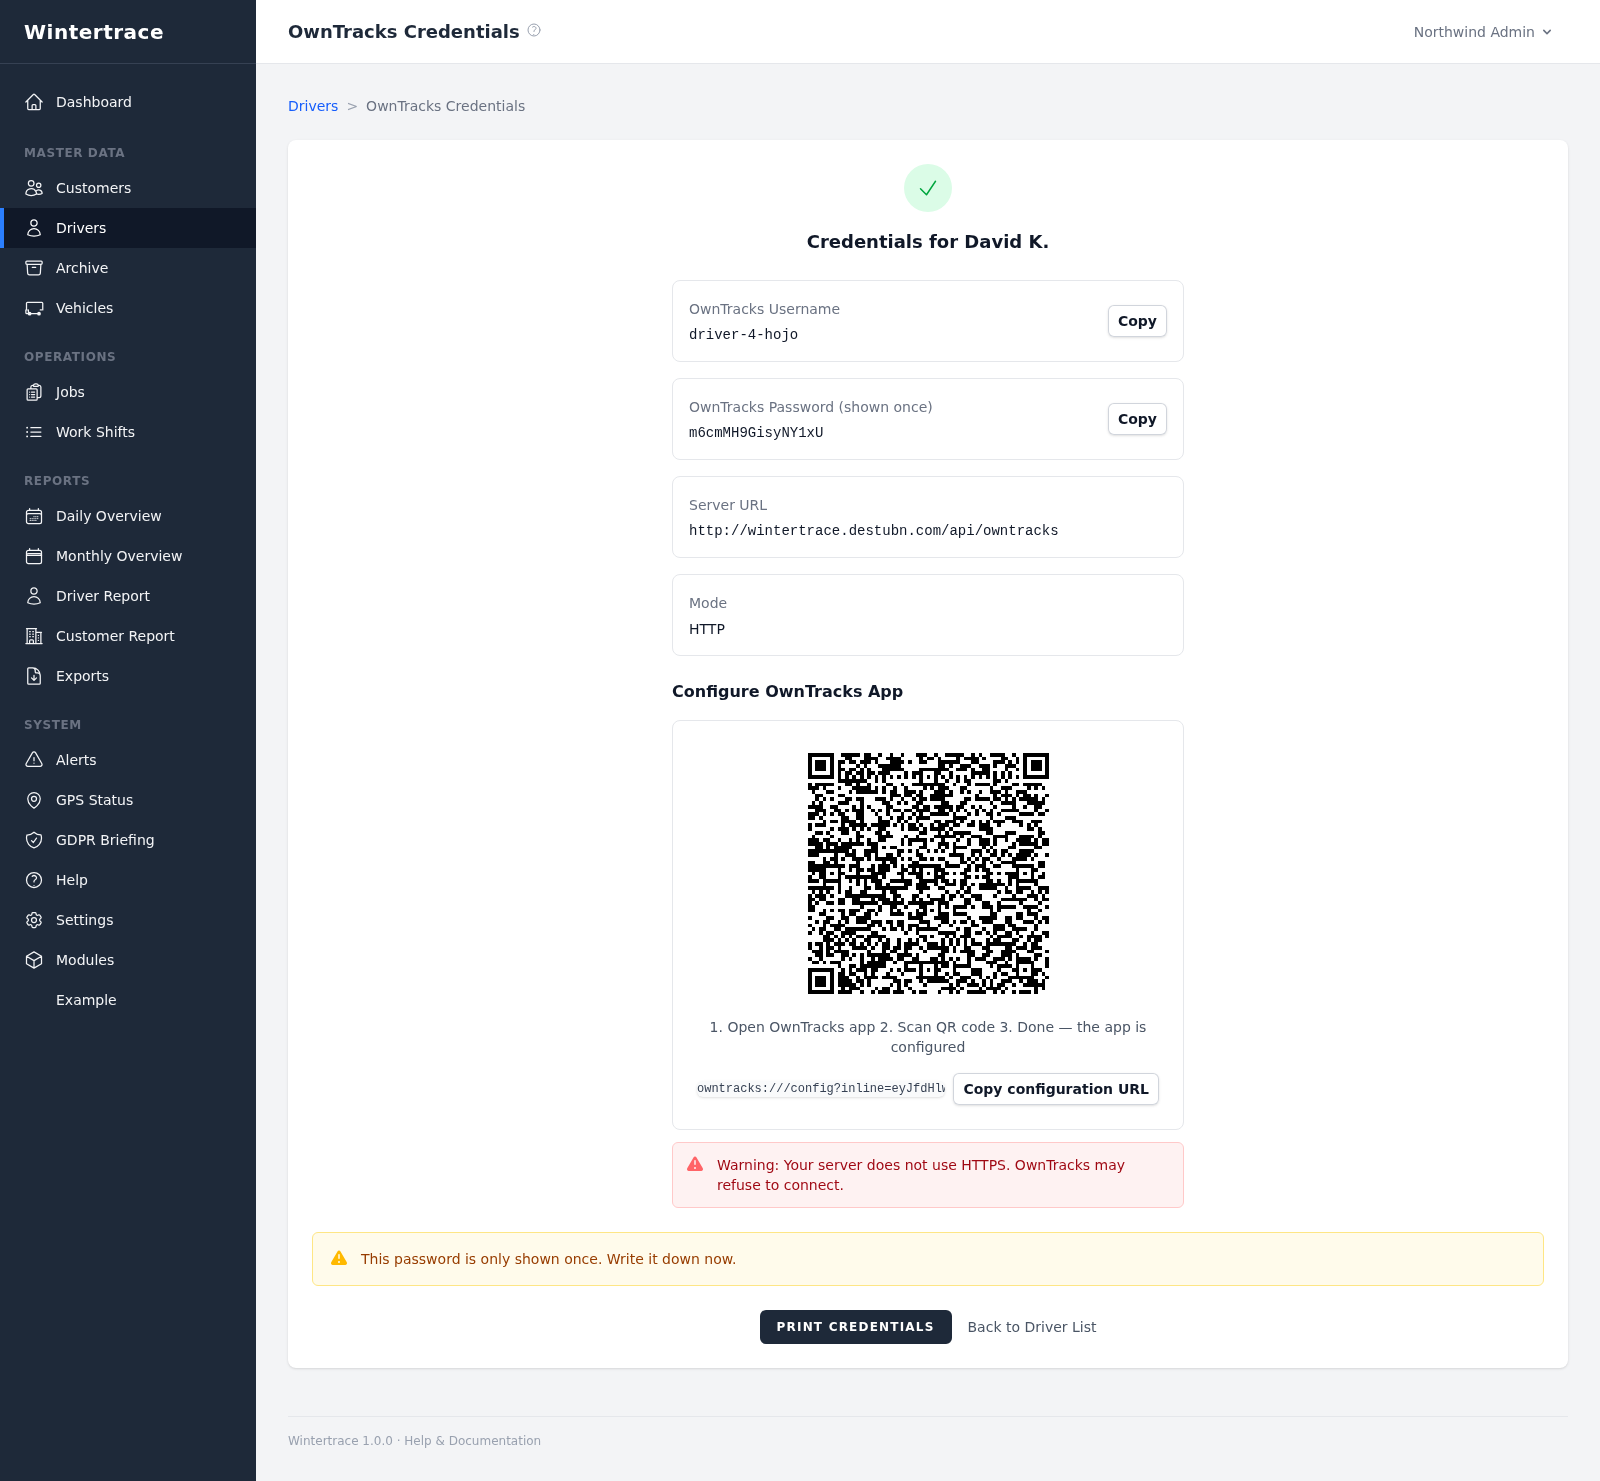Click the green success checkmark icon
Screen dimensions: 1600x1481
[928, 188]
